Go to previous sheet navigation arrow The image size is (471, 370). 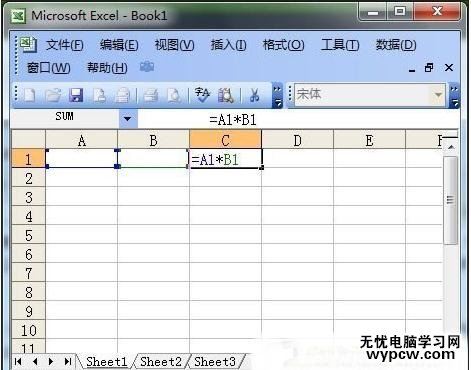tap(35, 361)
